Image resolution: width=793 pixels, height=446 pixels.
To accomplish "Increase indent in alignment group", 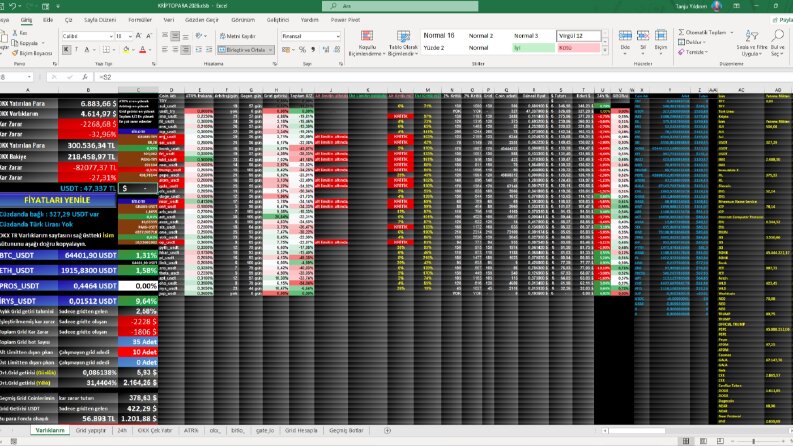I will tap(209, 50).
